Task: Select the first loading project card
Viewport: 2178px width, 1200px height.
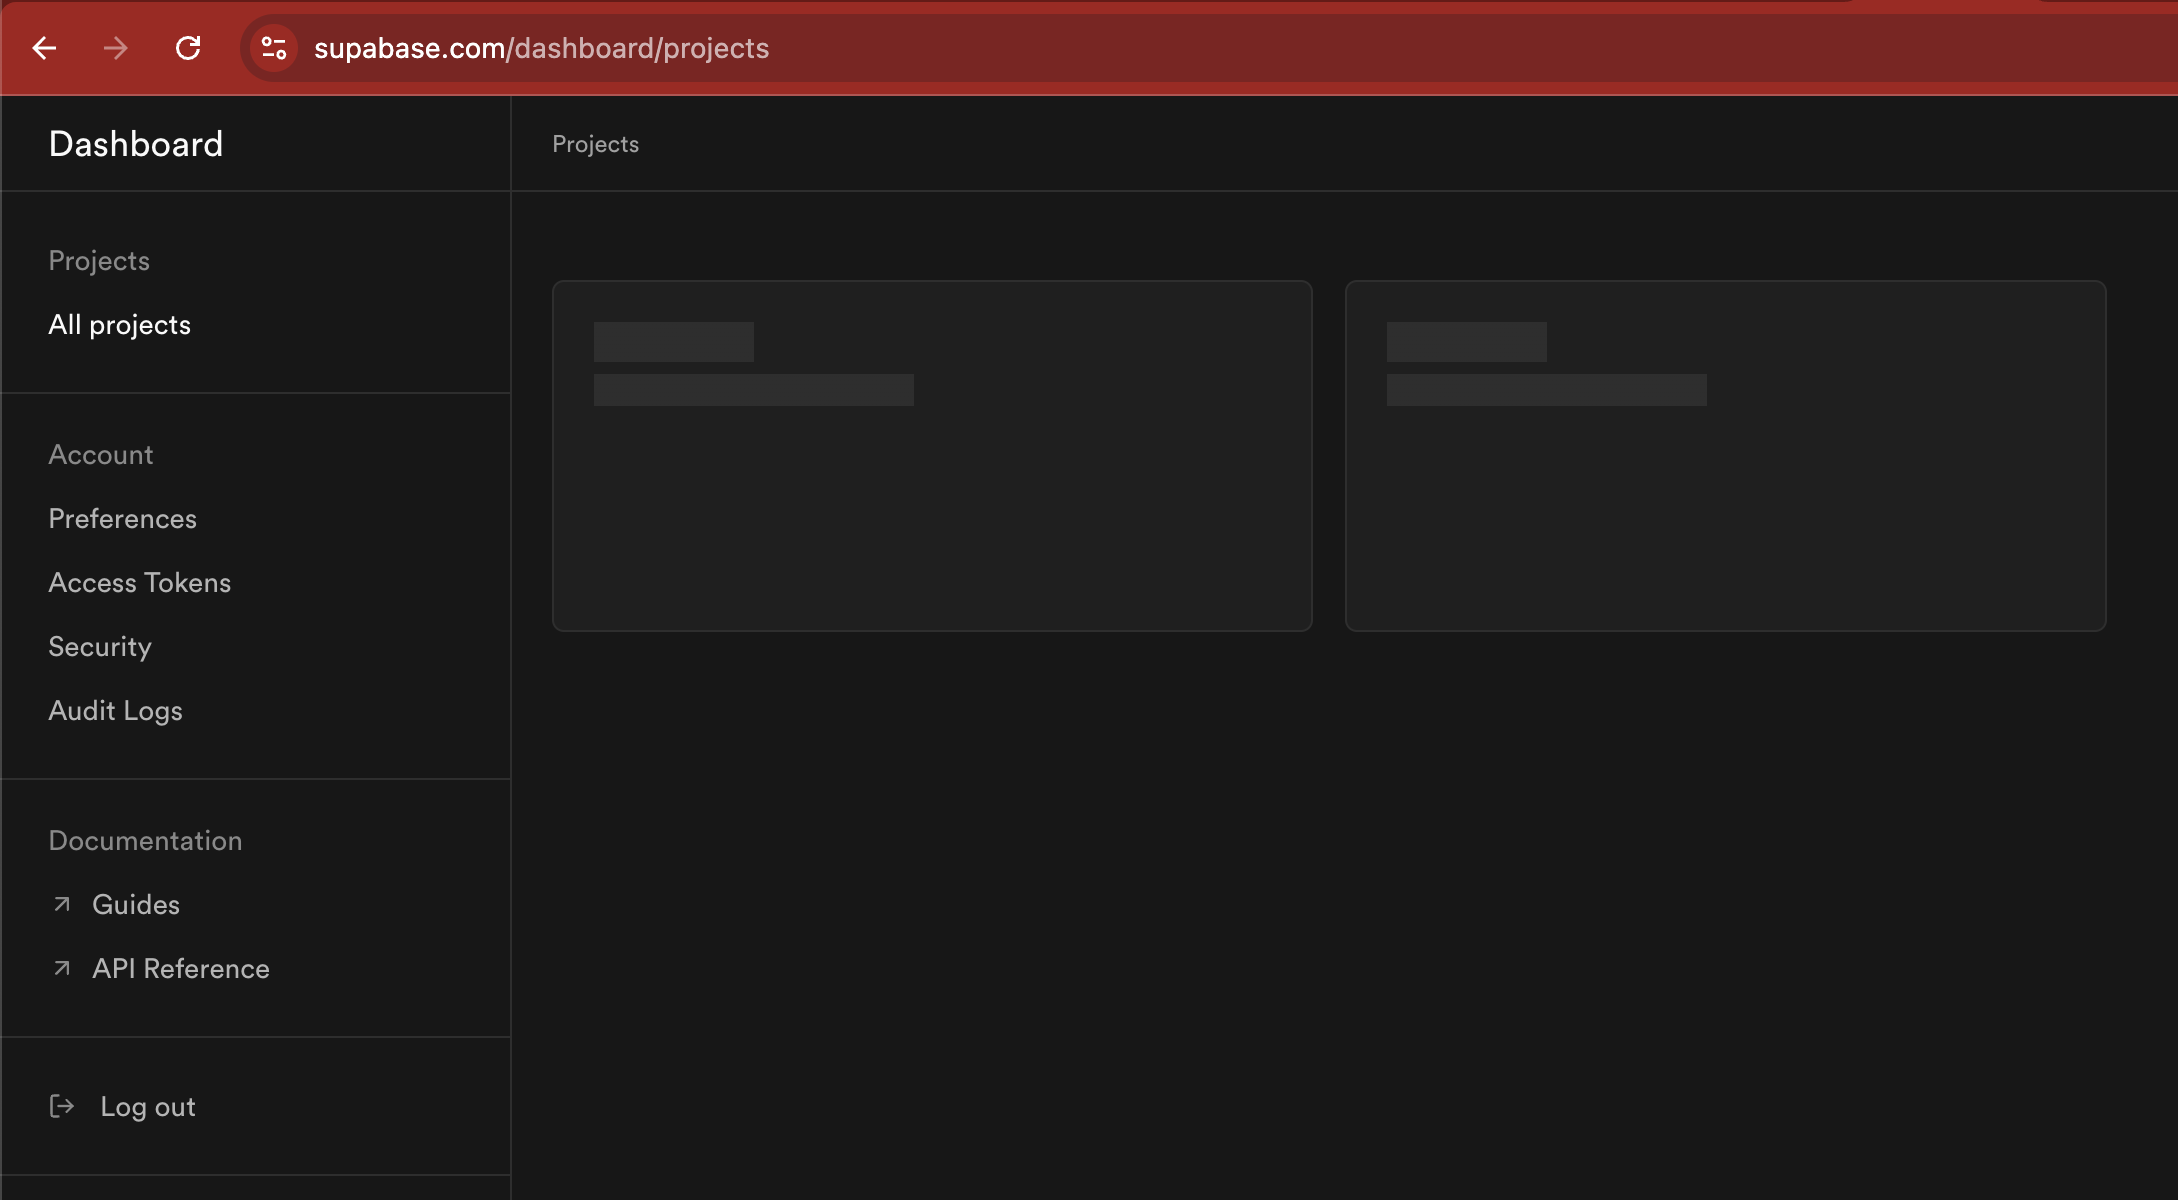Action: 932,456
